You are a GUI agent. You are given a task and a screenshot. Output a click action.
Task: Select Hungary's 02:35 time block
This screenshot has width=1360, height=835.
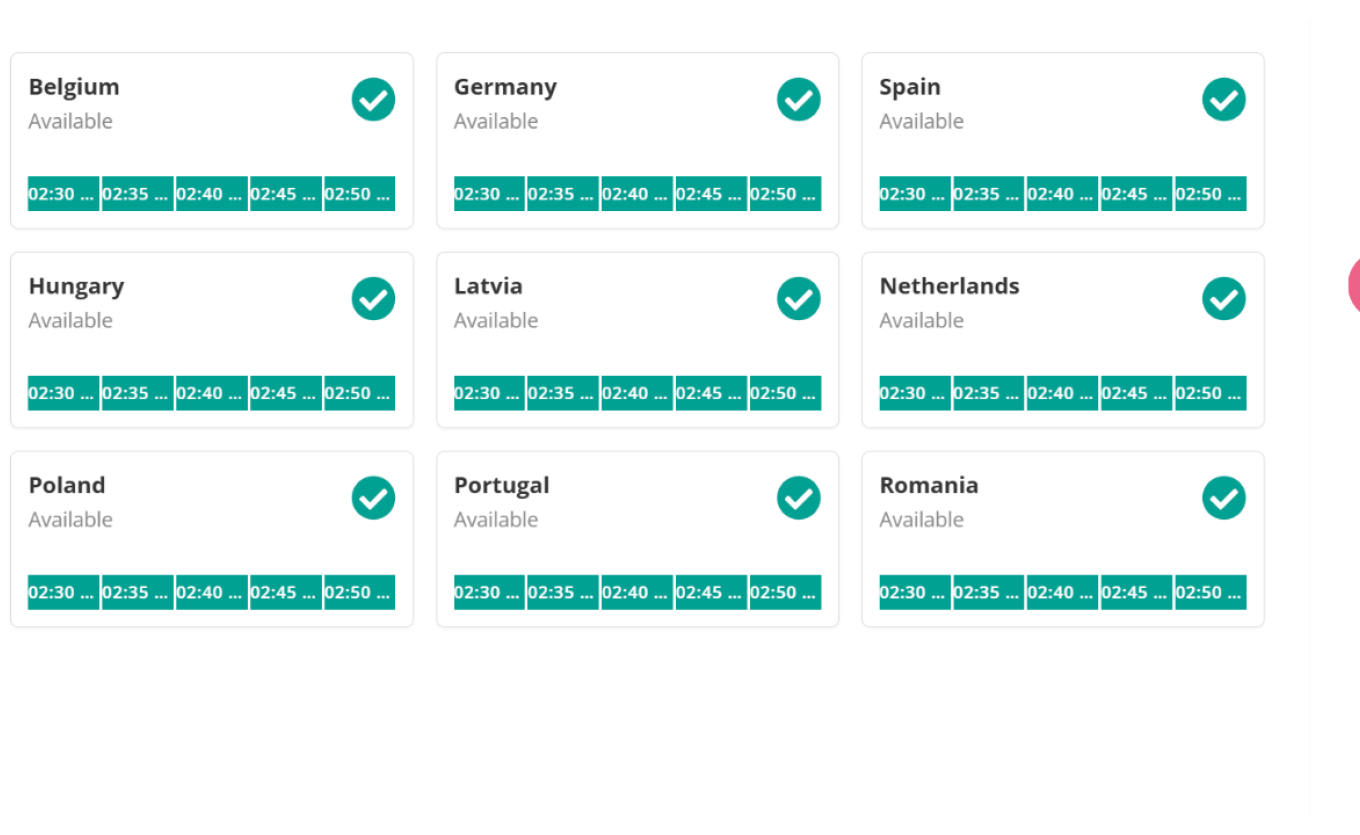click(137, 393)
